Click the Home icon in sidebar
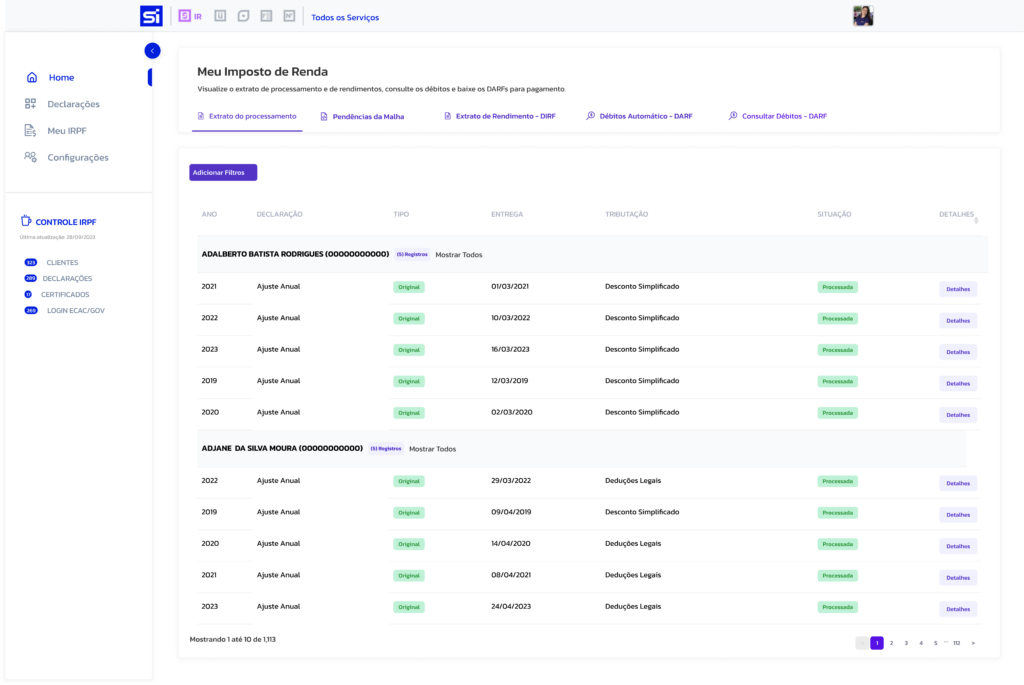This screenshot has width=1024, height=685. click(32, 78)
